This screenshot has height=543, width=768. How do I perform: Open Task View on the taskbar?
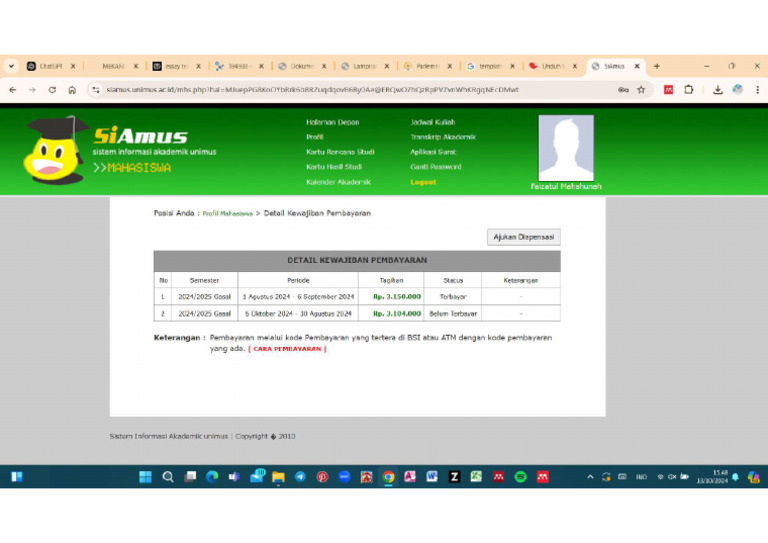pos(190,477)
